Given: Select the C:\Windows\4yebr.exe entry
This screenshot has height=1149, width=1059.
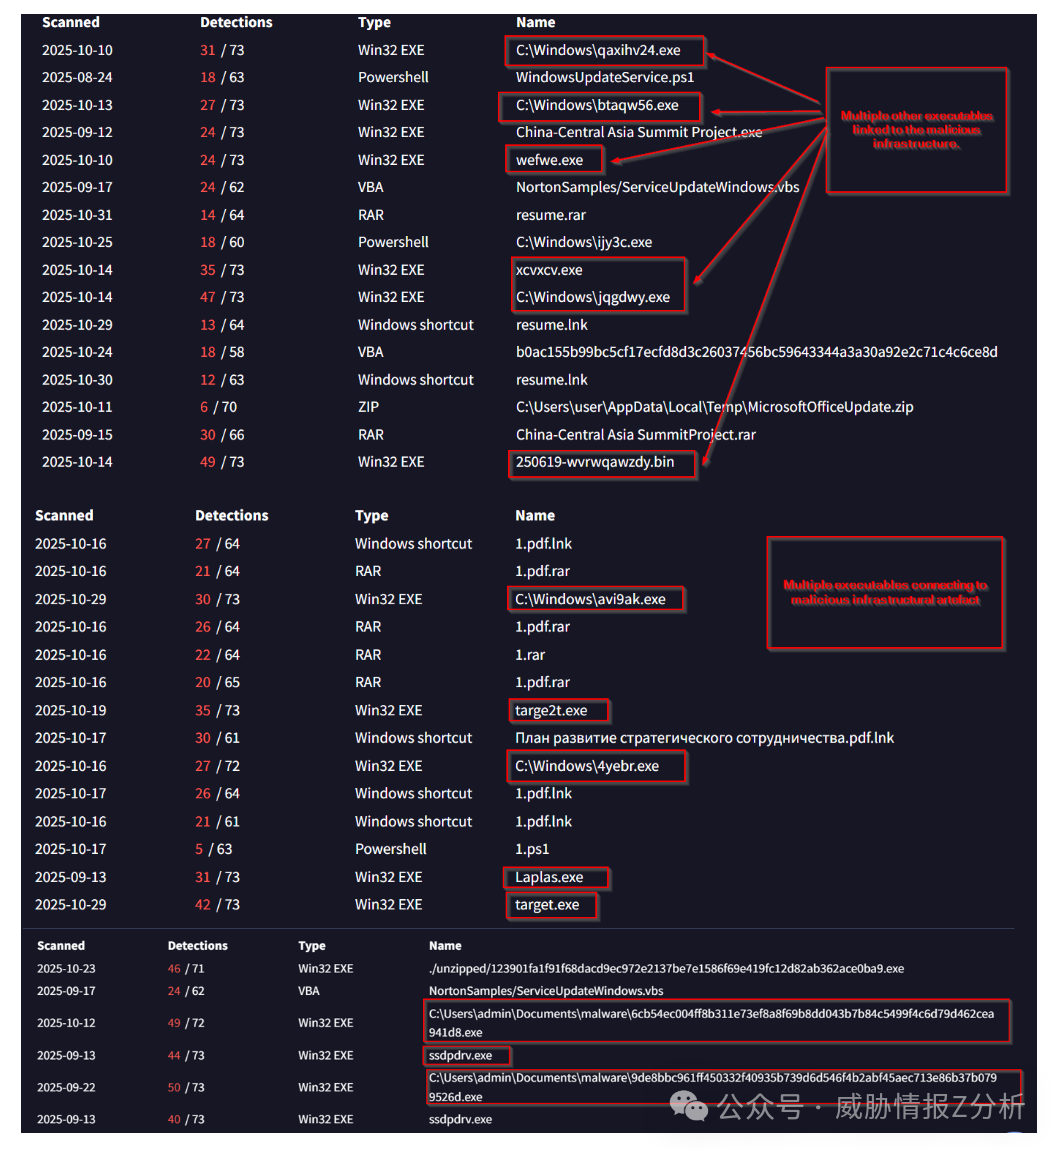Looking at the screenshot, I should point(587,766).
